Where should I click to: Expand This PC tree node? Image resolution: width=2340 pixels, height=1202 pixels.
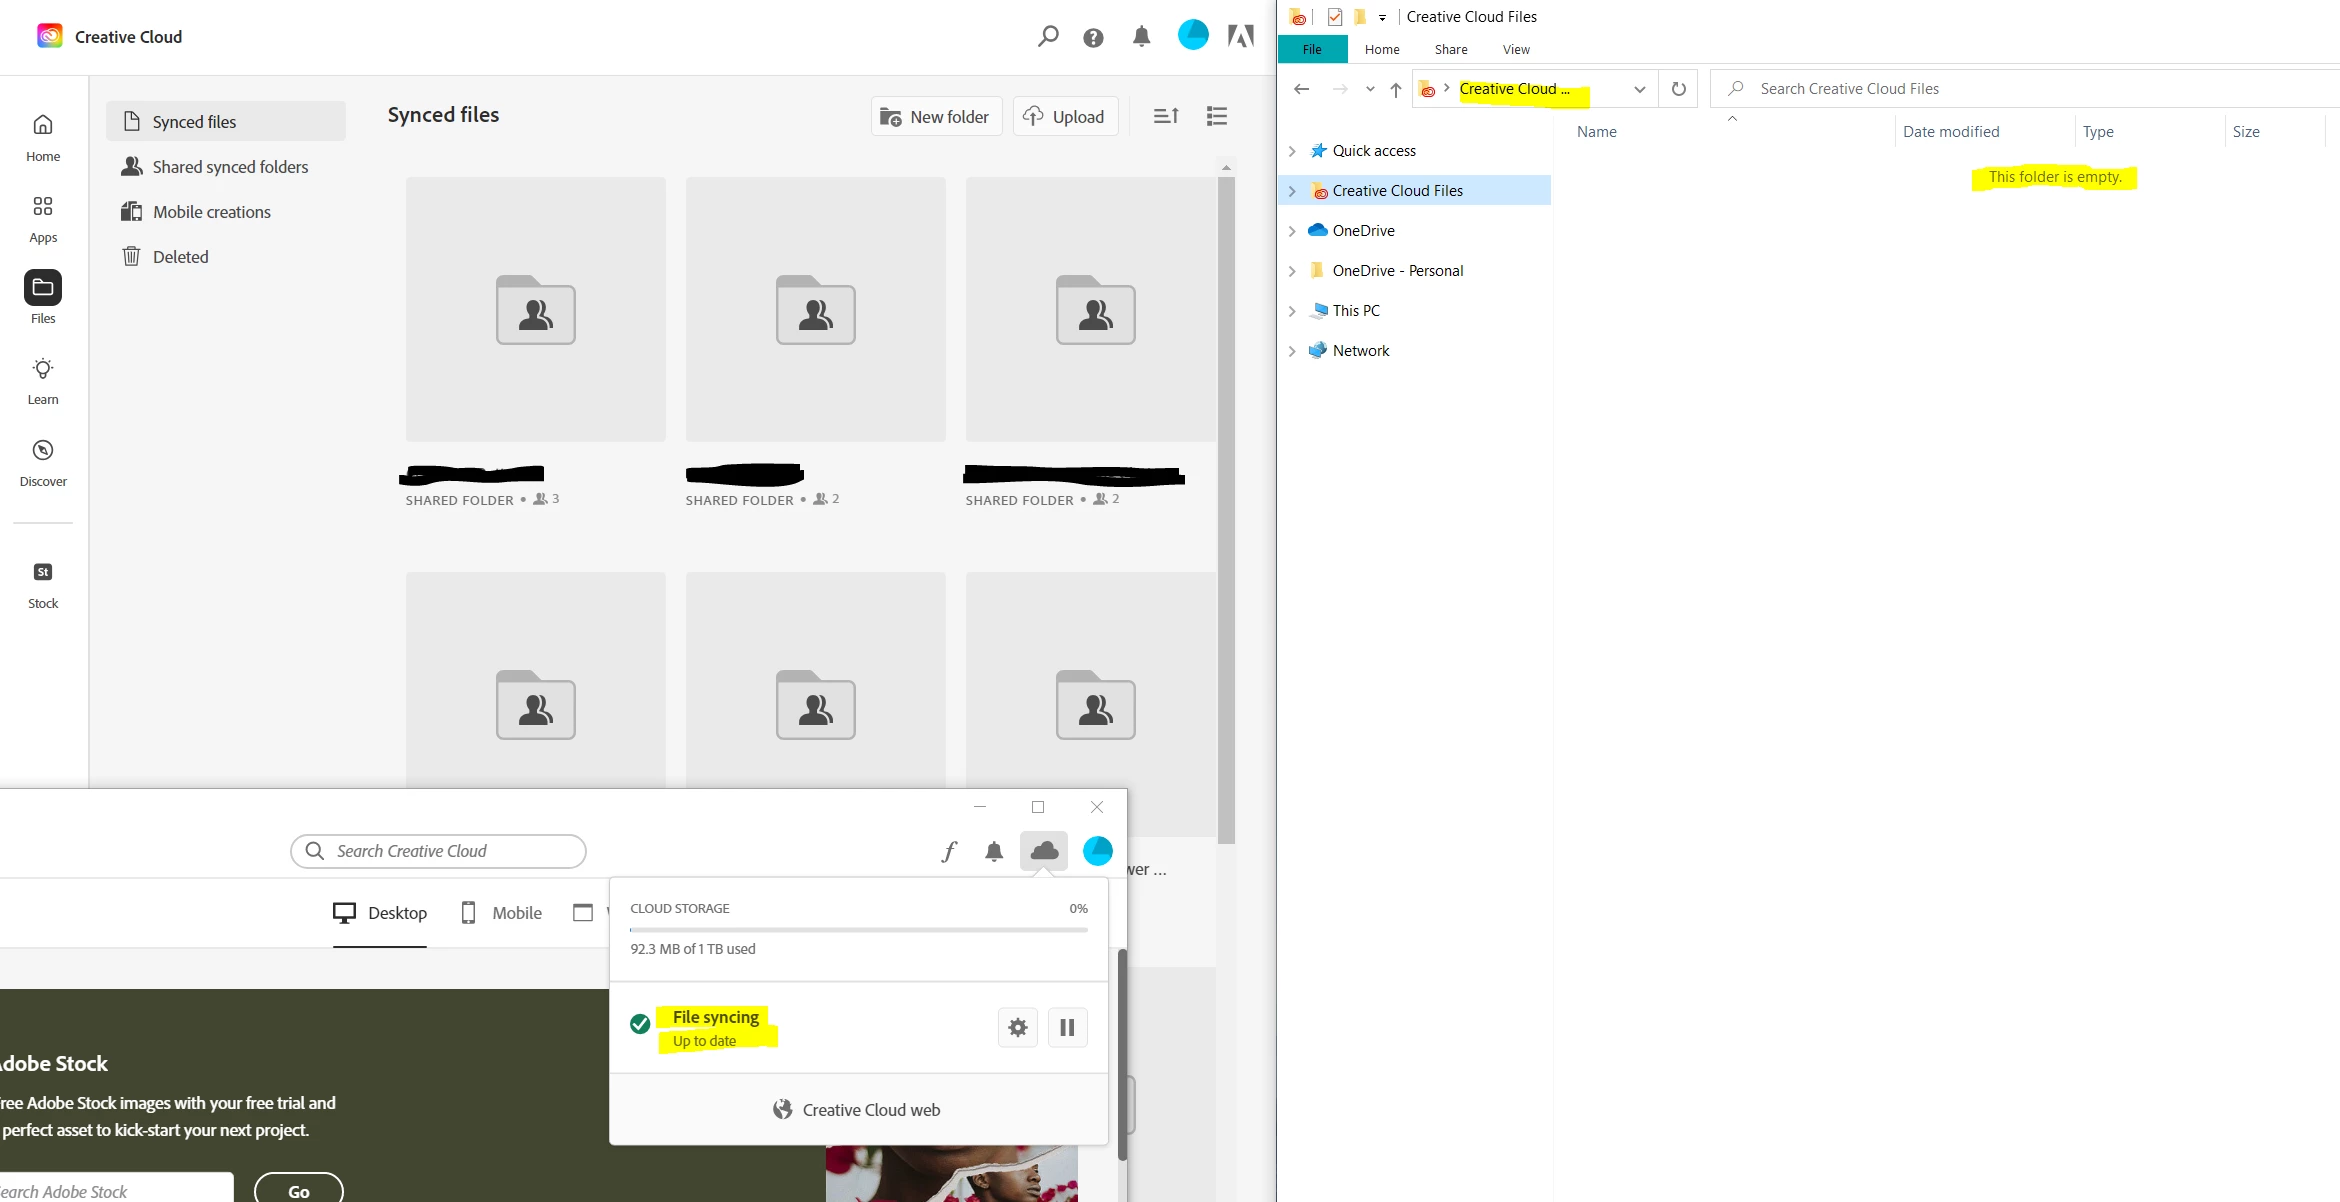pyautogui.click(x=1292, y=311)
